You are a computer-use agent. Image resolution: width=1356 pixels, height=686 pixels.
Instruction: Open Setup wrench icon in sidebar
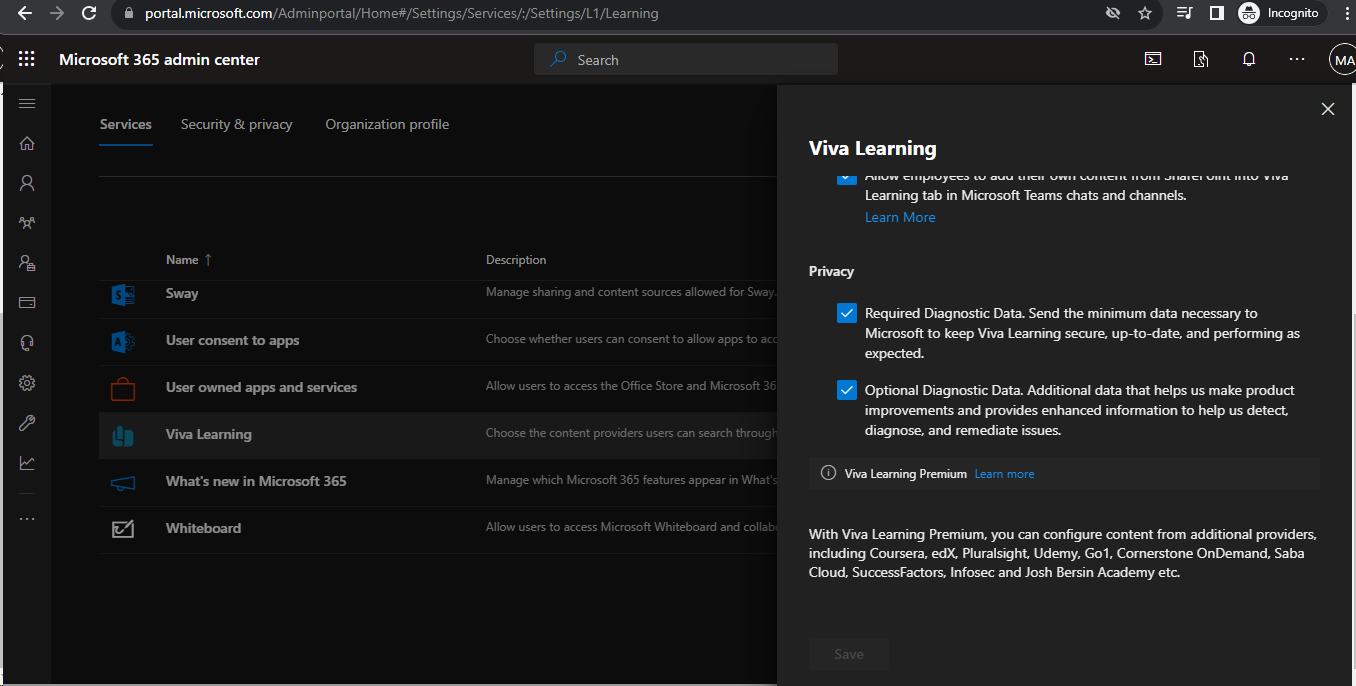(x=27, y=423)
